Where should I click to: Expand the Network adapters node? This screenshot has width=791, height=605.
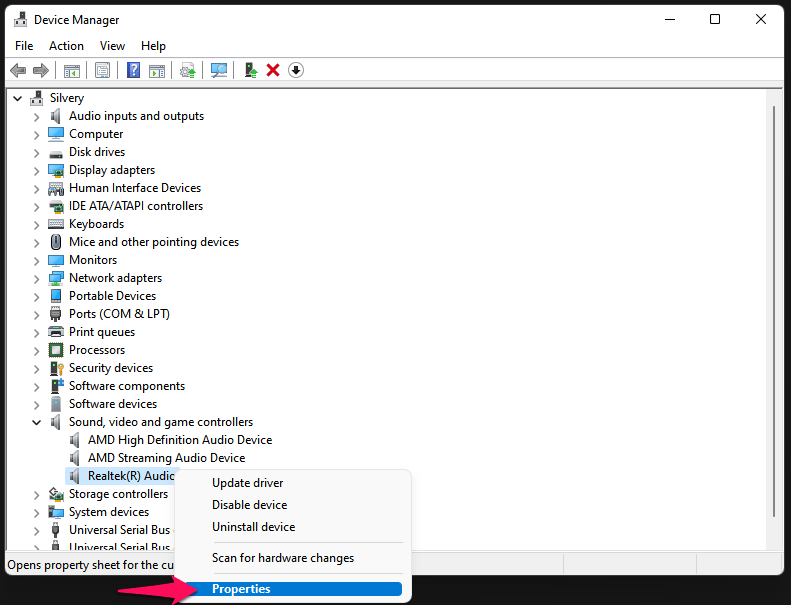tap(37, 278)
